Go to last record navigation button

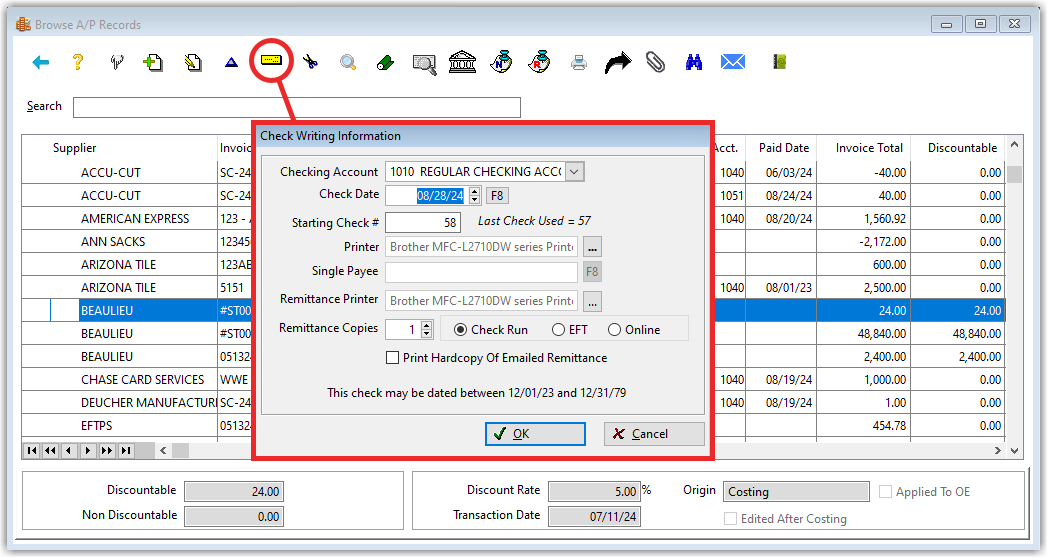[126, 450]
